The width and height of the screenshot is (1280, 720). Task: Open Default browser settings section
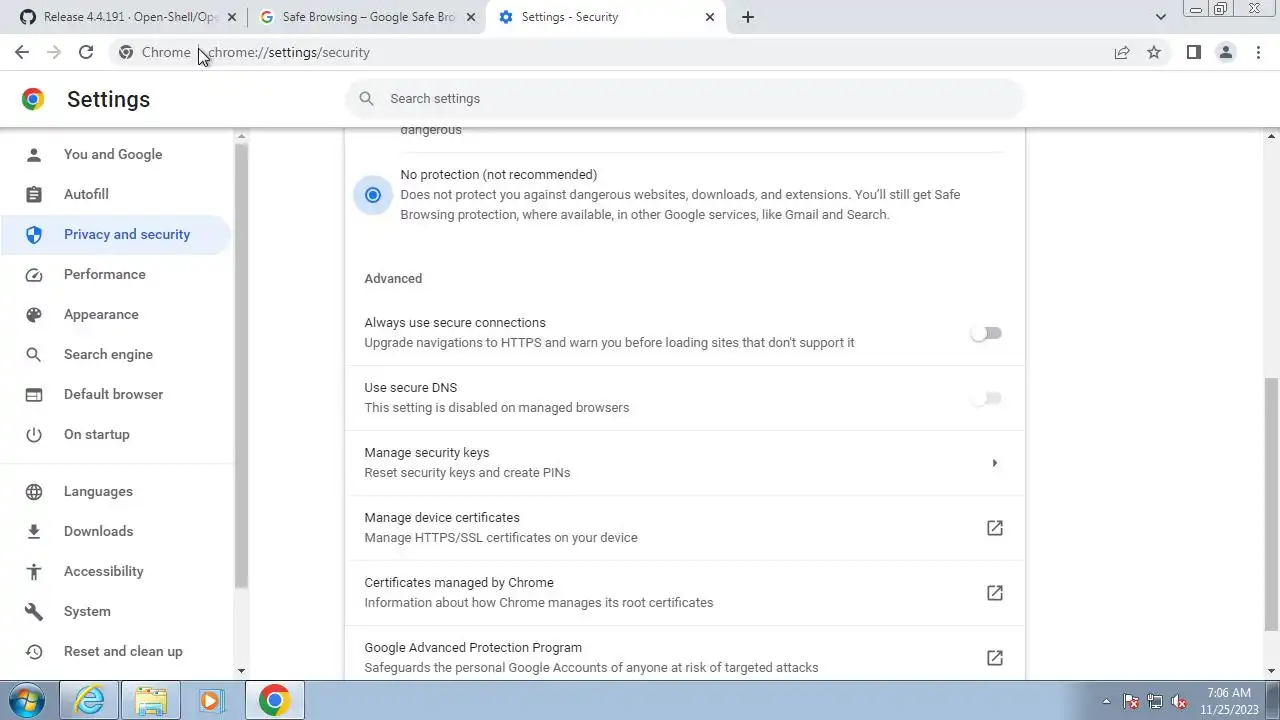pyautogui.click(x=116, y=394)
